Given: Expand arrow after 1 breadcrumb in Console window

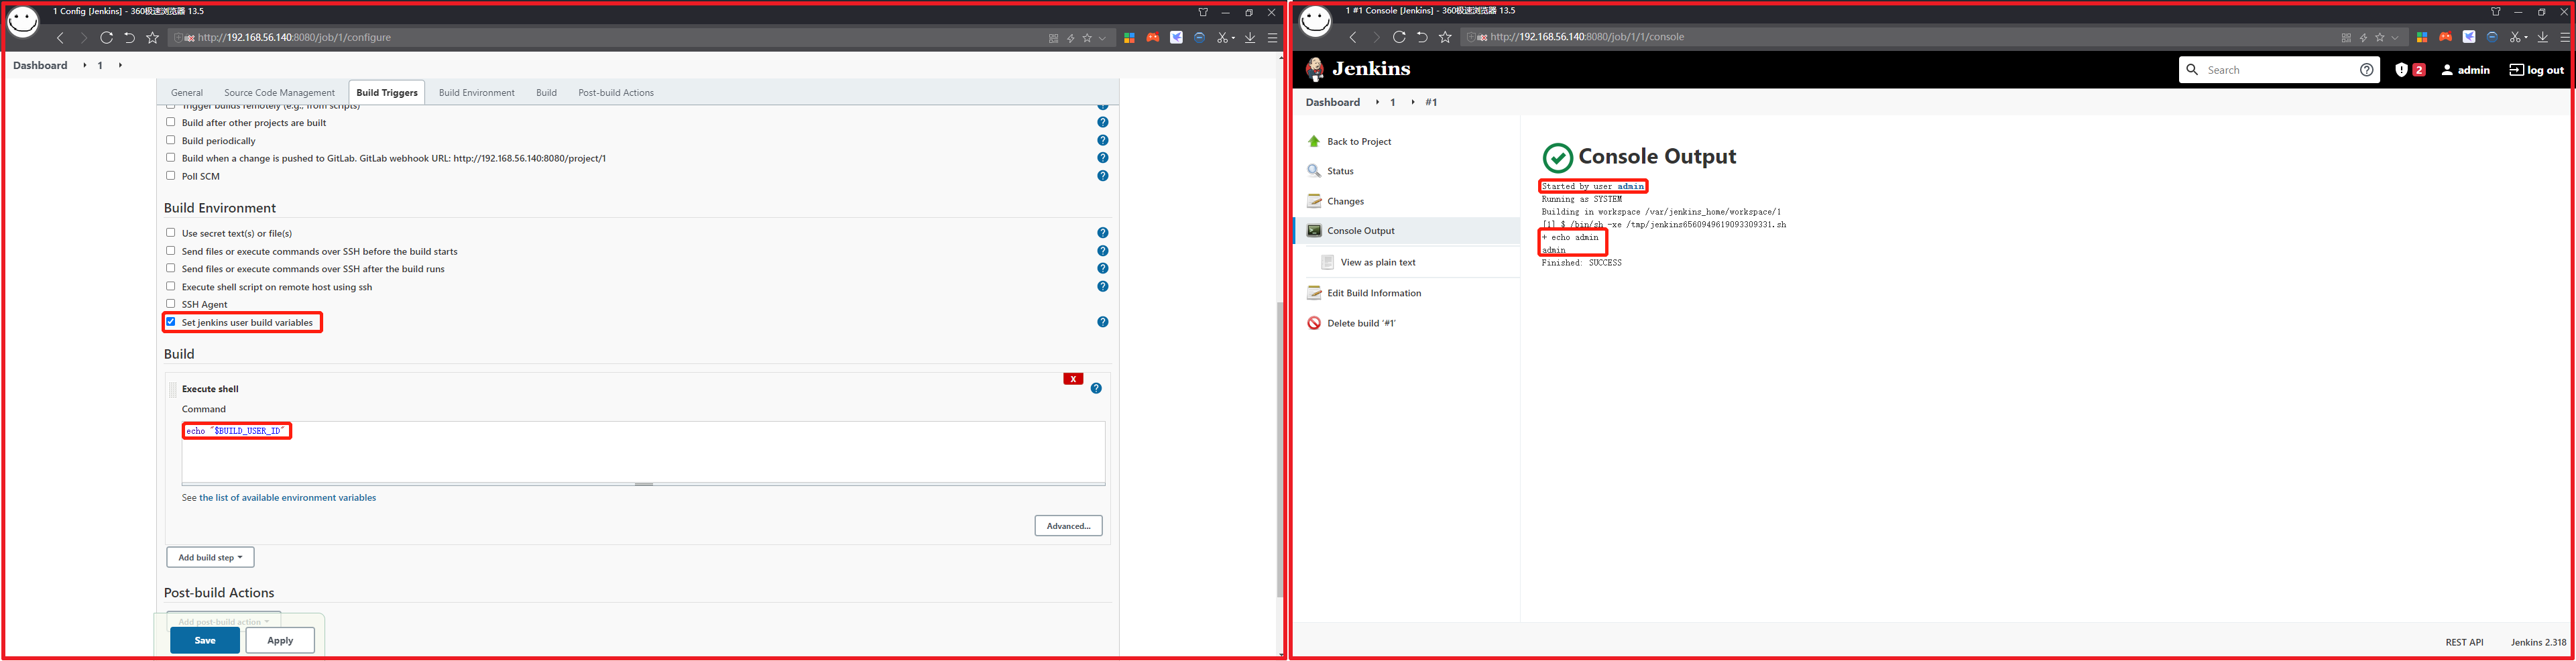Looking at the screenshot, I should (1412, 102).
